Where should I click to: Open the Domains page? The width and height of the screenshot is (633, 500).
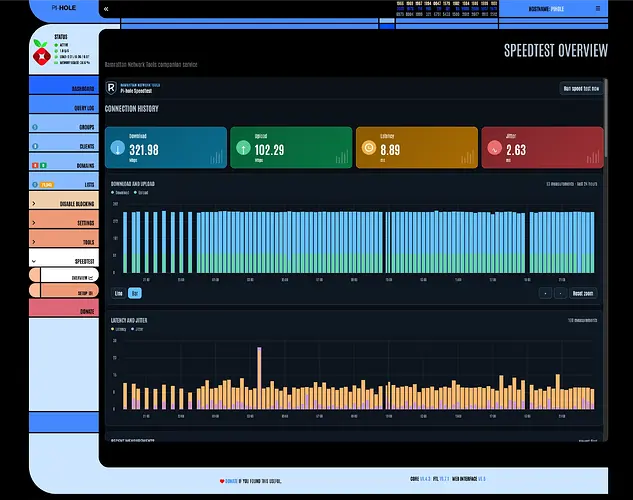(x=64, y=162)
